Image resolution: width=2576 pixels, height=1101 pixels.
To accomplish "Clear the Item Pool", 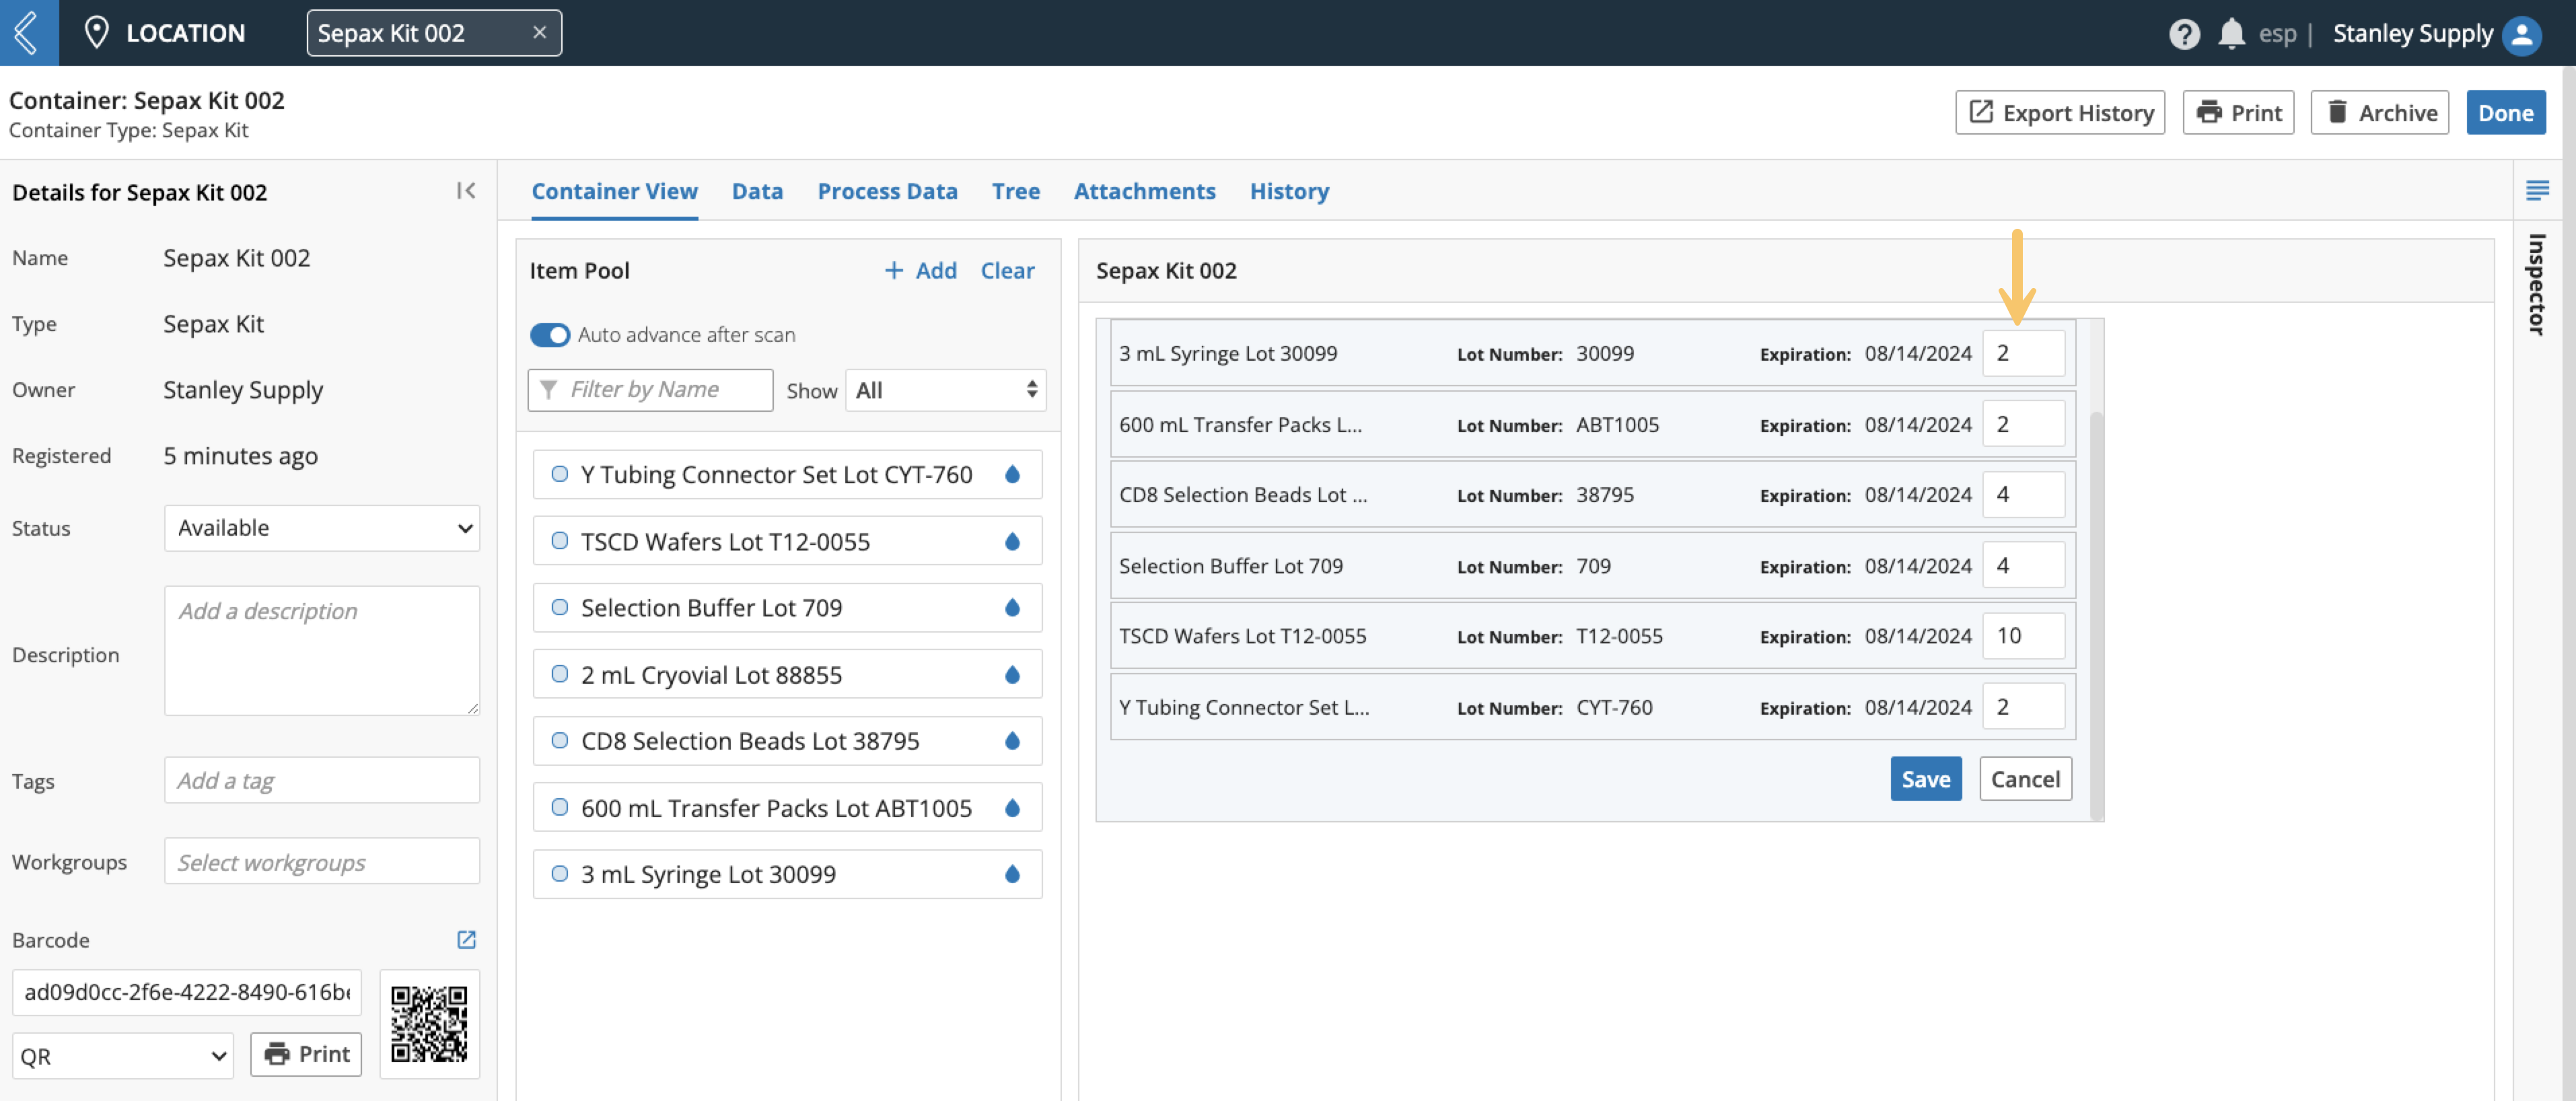I will (1007, 270).
